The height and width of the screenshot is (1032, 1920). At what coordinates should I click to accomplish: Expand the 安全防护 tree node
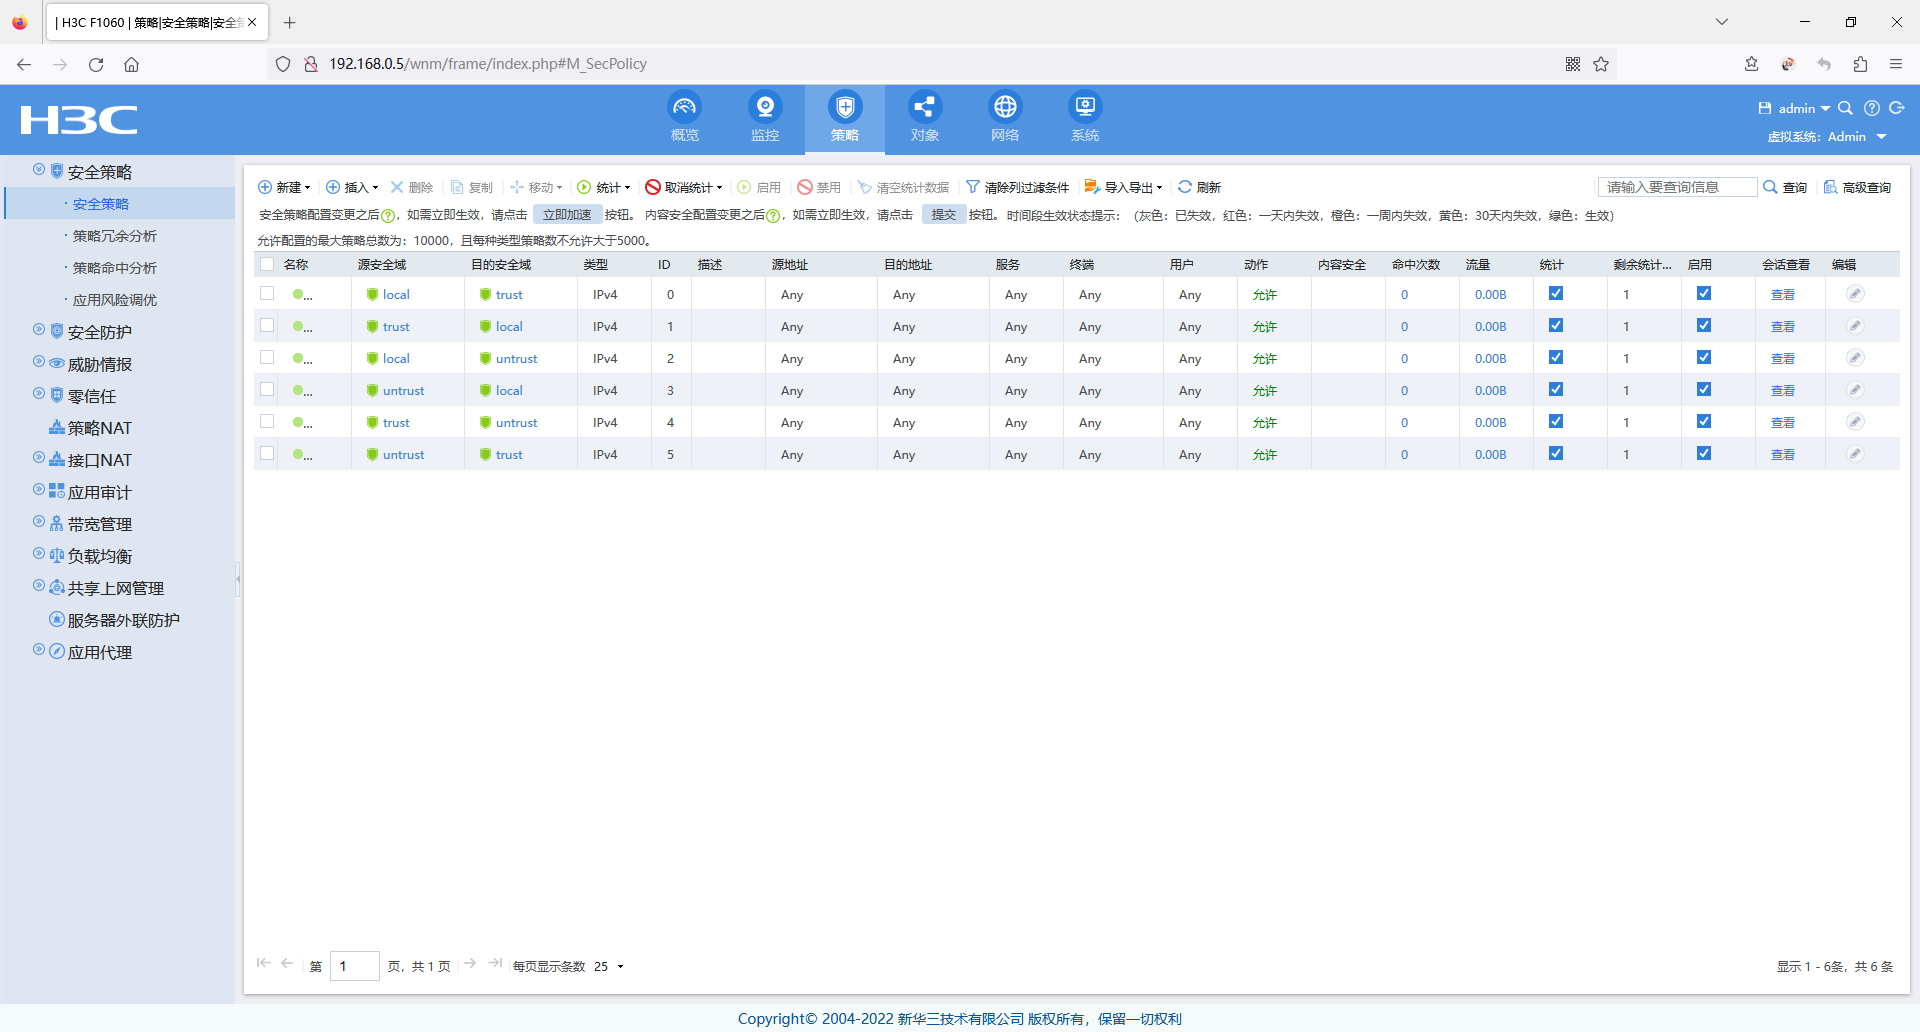(39, 331)
